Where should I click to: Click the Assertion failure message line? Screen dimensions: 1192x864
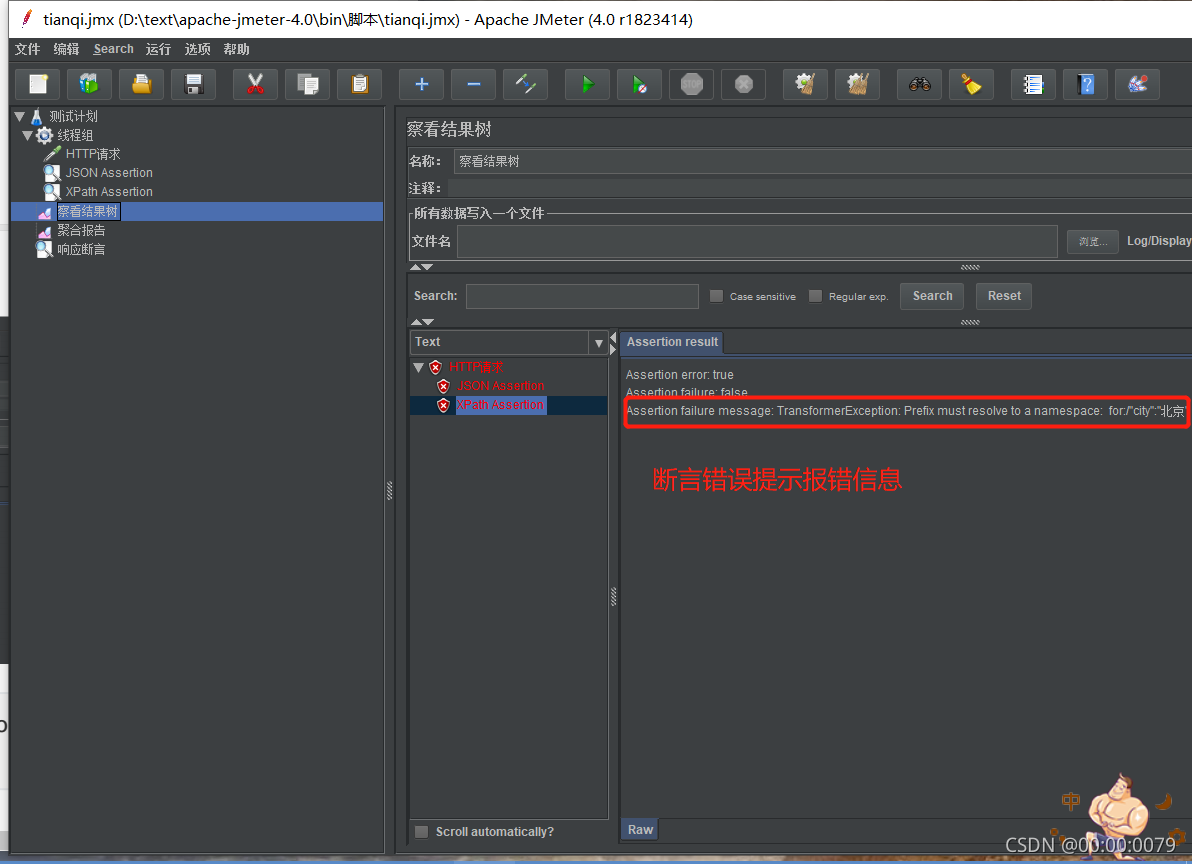(x=905, y=411)
